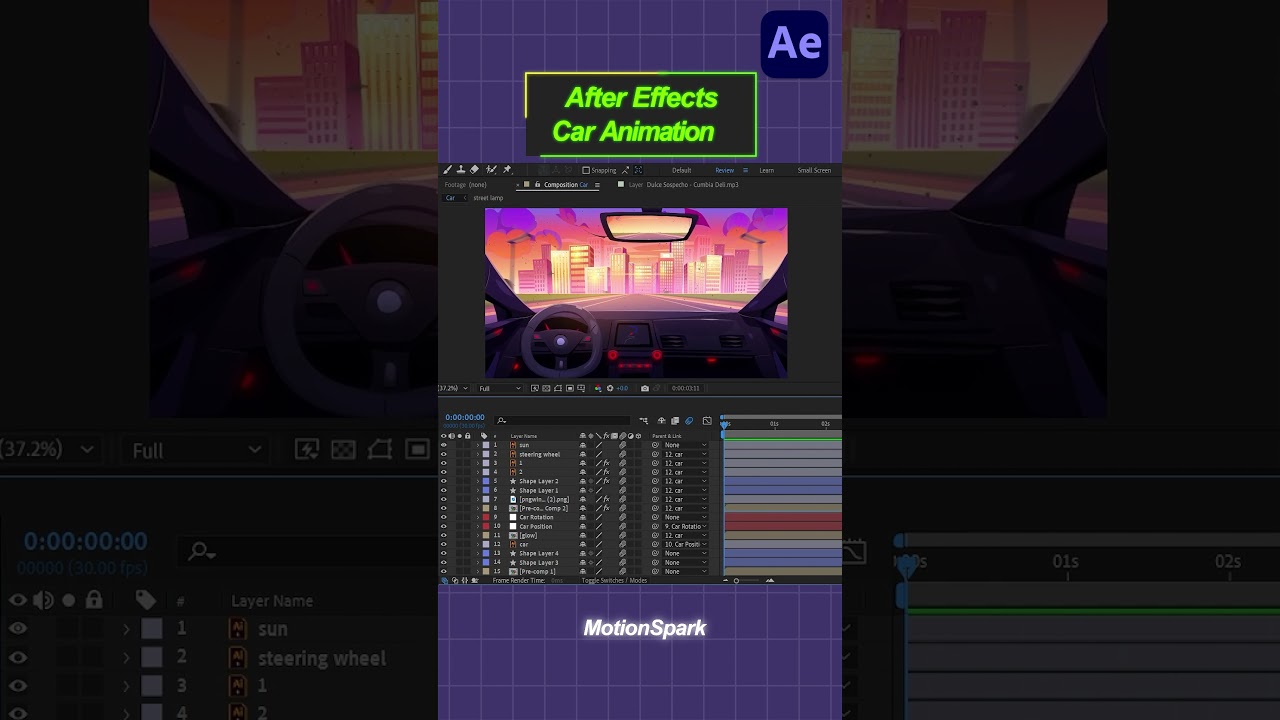Close the Composition Car tab
The width and height of the screenshot is (1280, 720).
point(518,185)
